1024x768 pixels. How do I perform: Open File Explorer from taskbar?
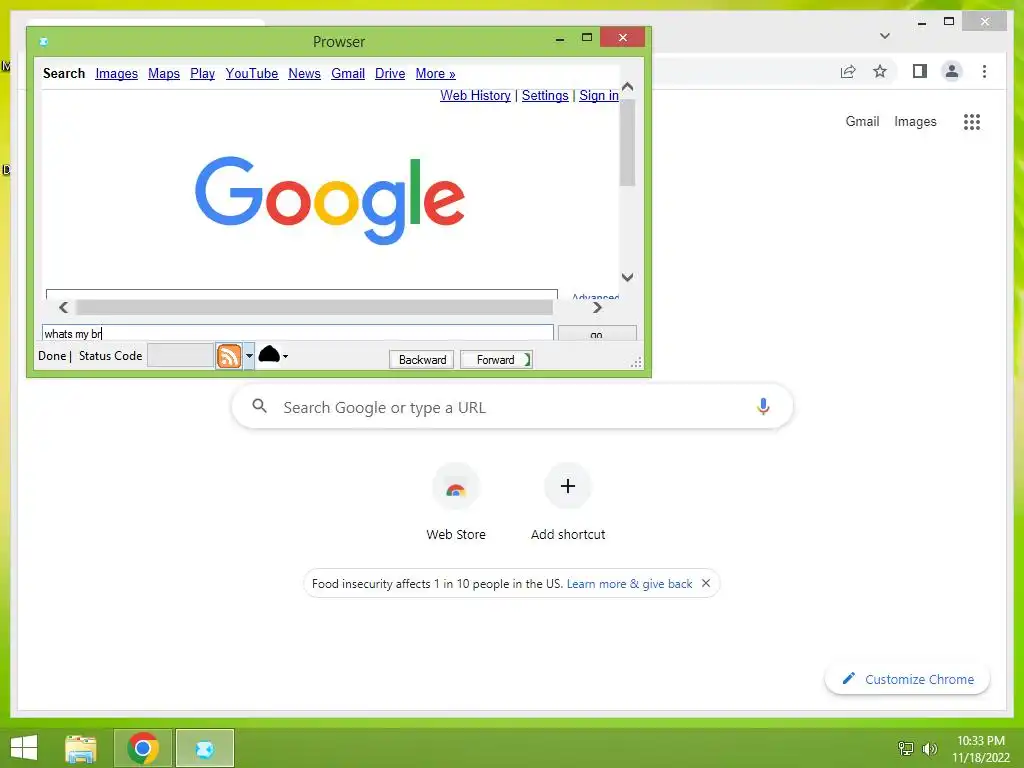coord(81,748)
